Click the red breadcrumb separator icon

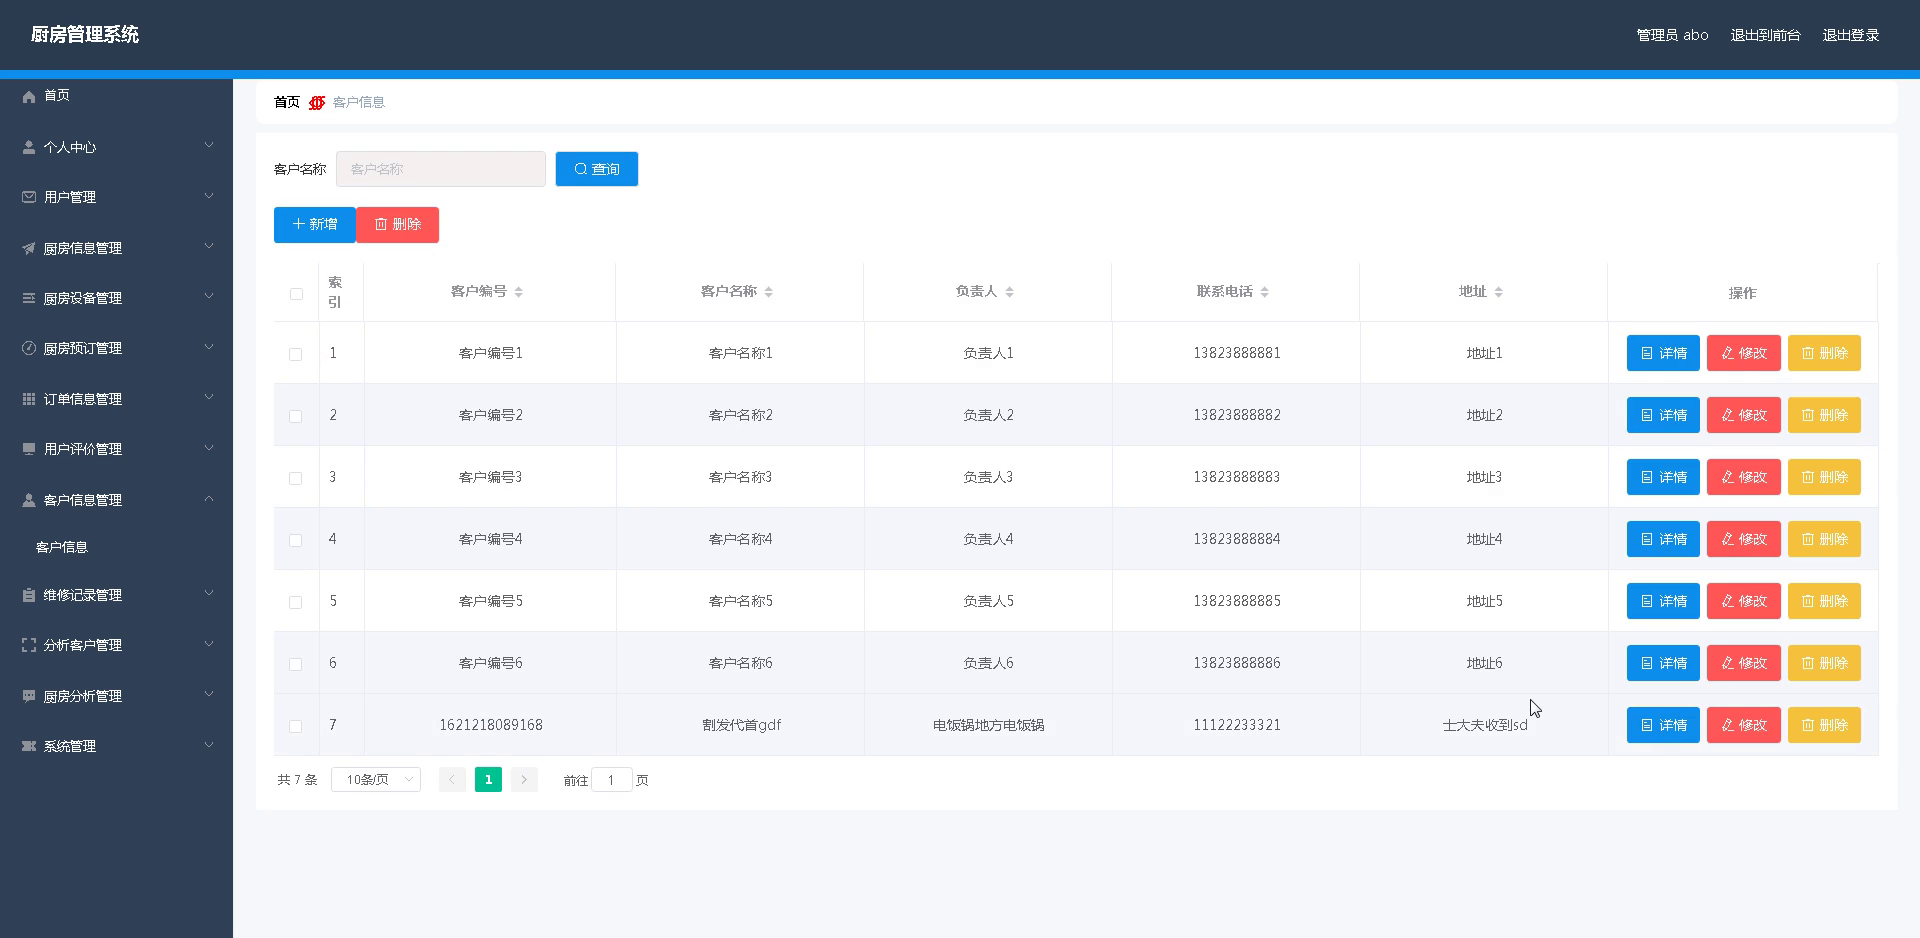pyautogui.click(x=317, y=102)
